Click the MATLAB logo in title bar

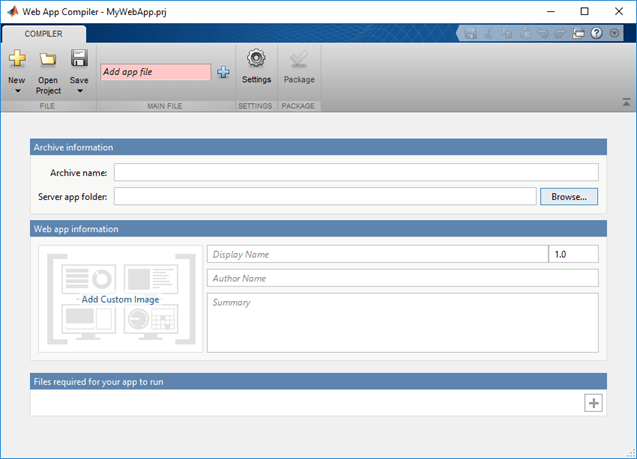pyautogui.click(x=13, y=11)
